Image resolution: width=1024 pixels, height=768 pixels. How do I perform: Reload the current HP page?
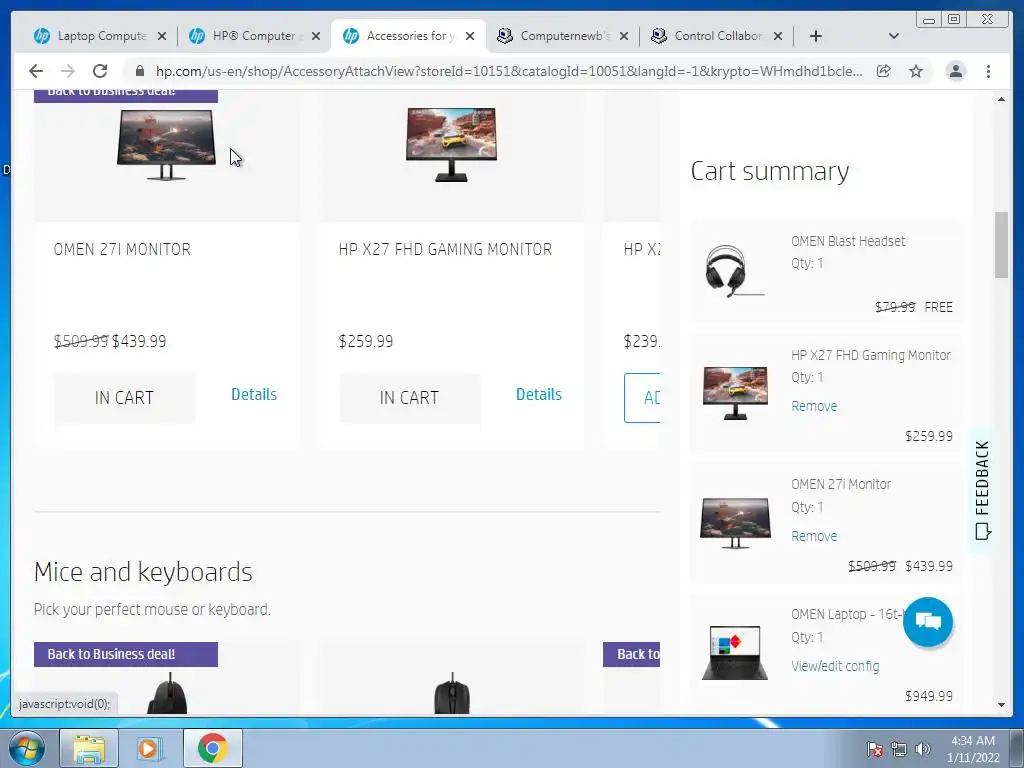coord(100,71)
